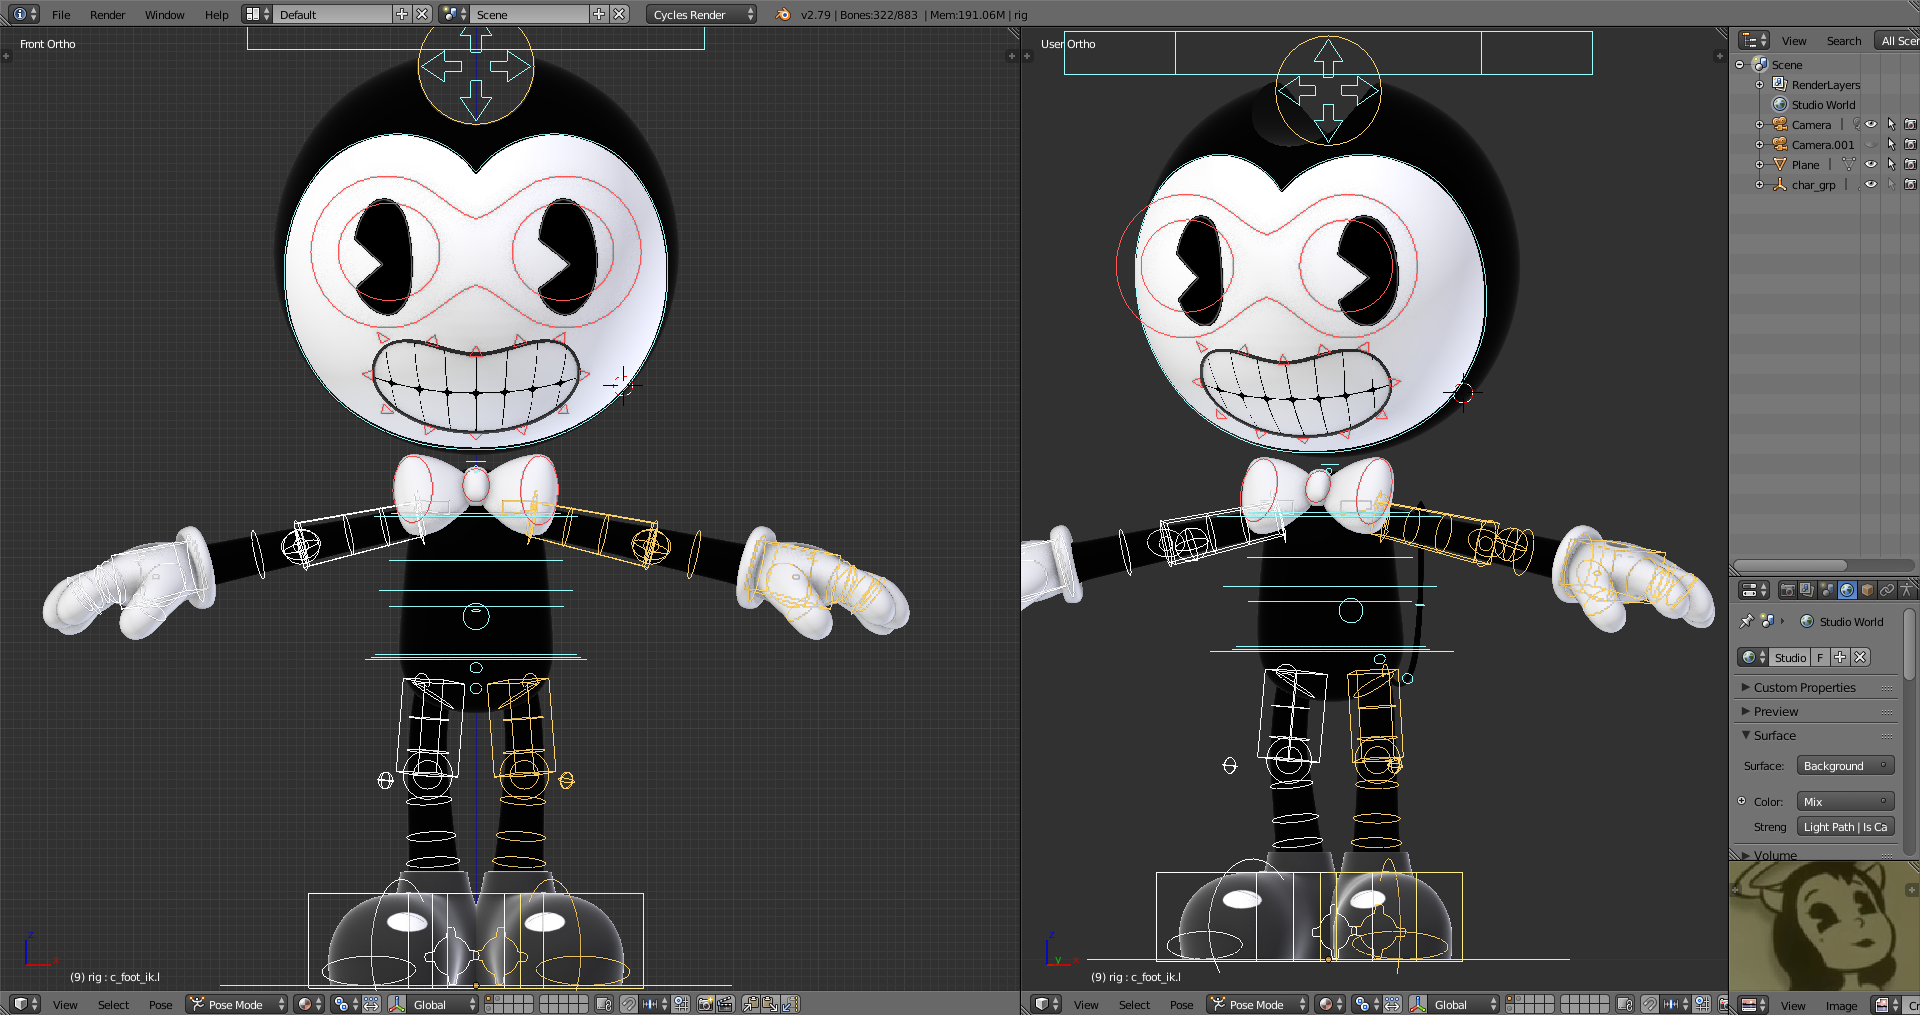Toggle visibility of Camera object
Viewport: 1920px width, 1015px height.
pos(1871,125)
